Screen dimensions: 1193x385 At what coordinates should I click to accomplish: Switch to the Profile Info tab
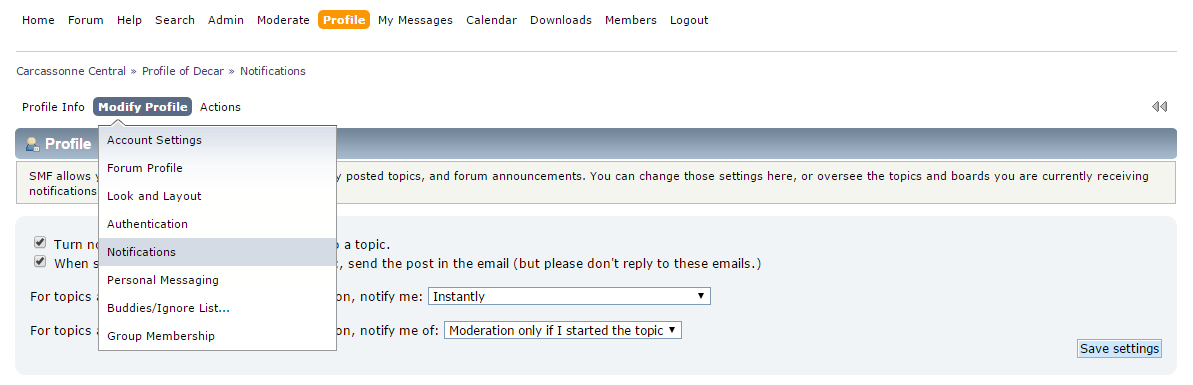pyautogui.click(x=53, y=107)
